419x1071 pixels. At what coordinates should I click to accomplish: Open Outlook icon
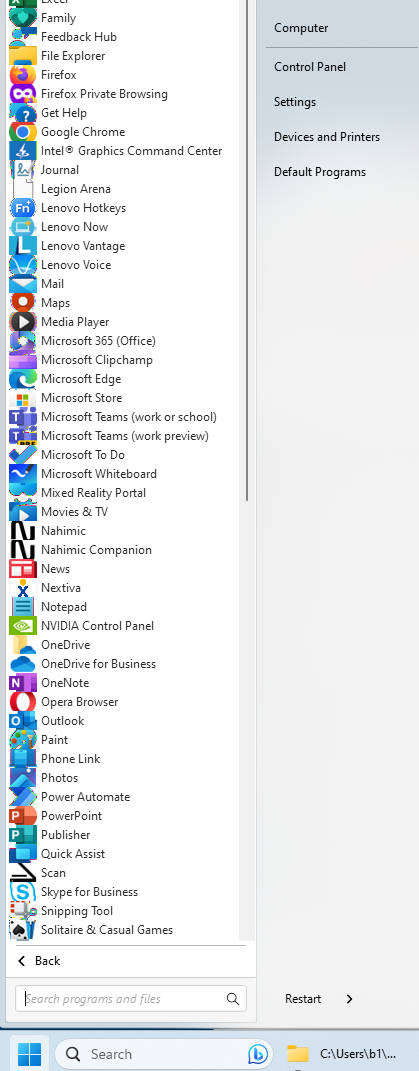coord(23,721)
